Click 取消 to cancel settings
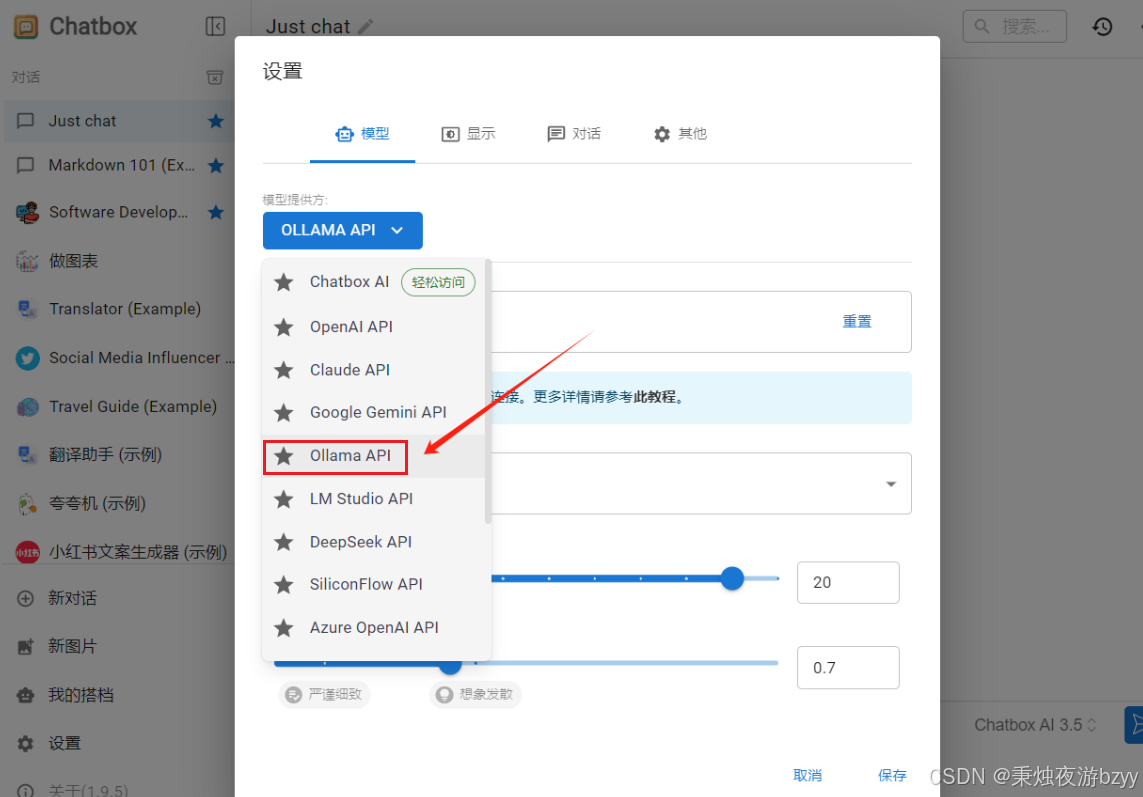Screen dimensions: 1143x797 [807, 775]
